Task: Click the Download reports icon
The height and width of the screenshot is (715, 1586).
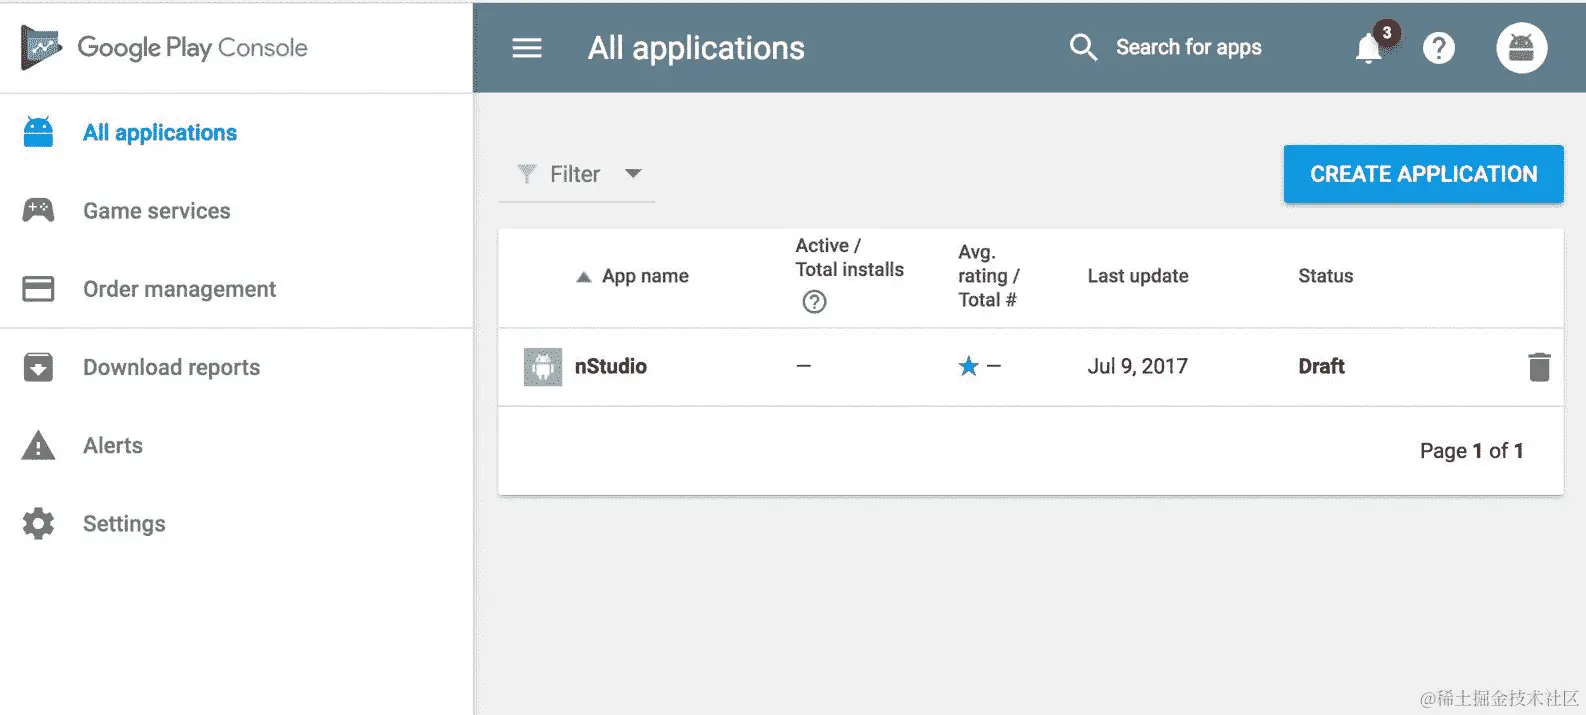Action: click(38, 367)
